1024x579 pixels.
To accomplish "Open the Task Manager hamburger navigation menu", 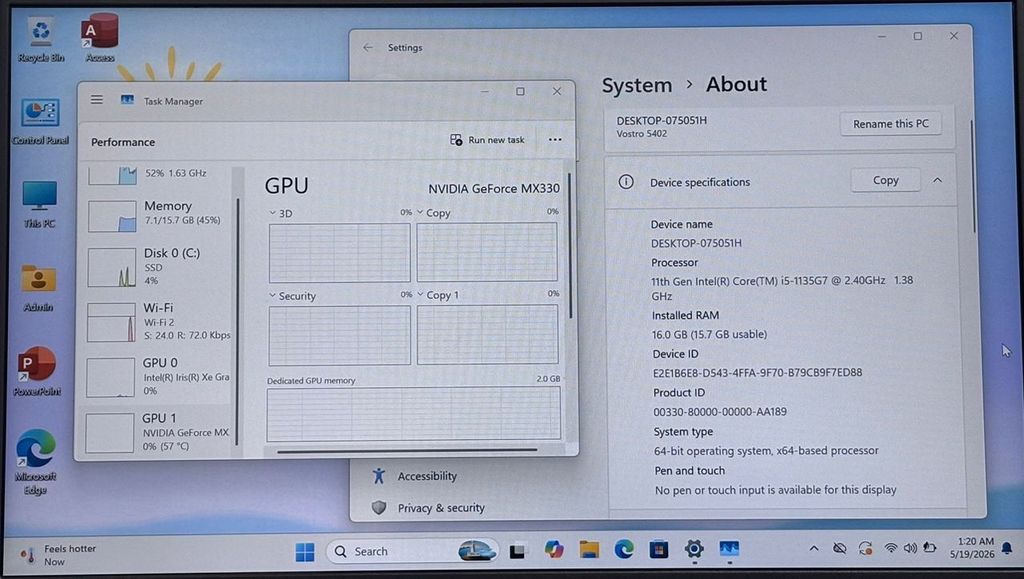I will [97, 100].
